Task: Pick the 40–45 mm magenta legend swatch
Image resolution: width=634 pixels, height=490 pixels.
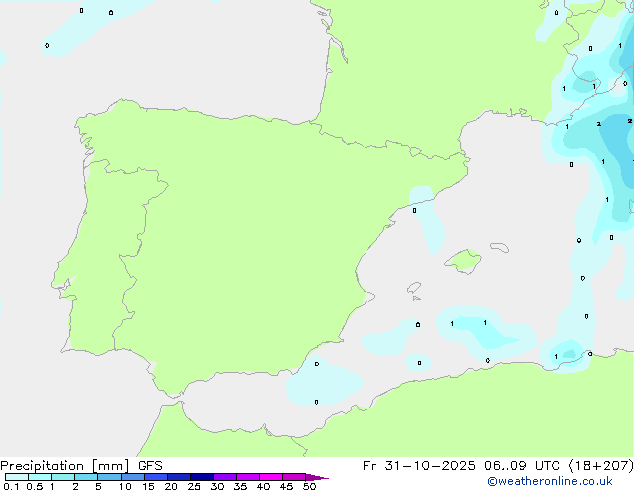Action: click(271, 477)
